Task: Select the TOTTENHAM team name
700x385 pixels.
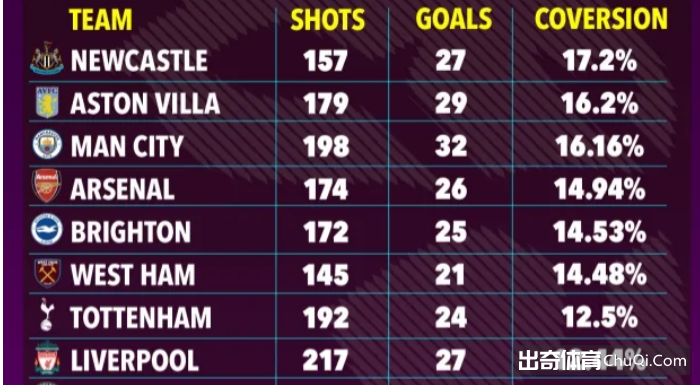Action: coord(141,318)
